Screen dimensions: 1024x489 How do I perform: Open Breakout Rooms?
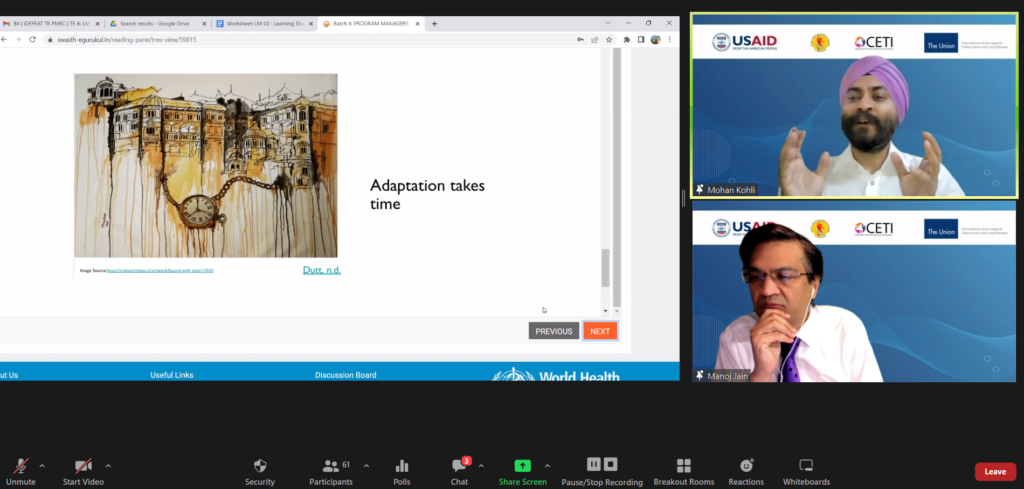[684, 470]
